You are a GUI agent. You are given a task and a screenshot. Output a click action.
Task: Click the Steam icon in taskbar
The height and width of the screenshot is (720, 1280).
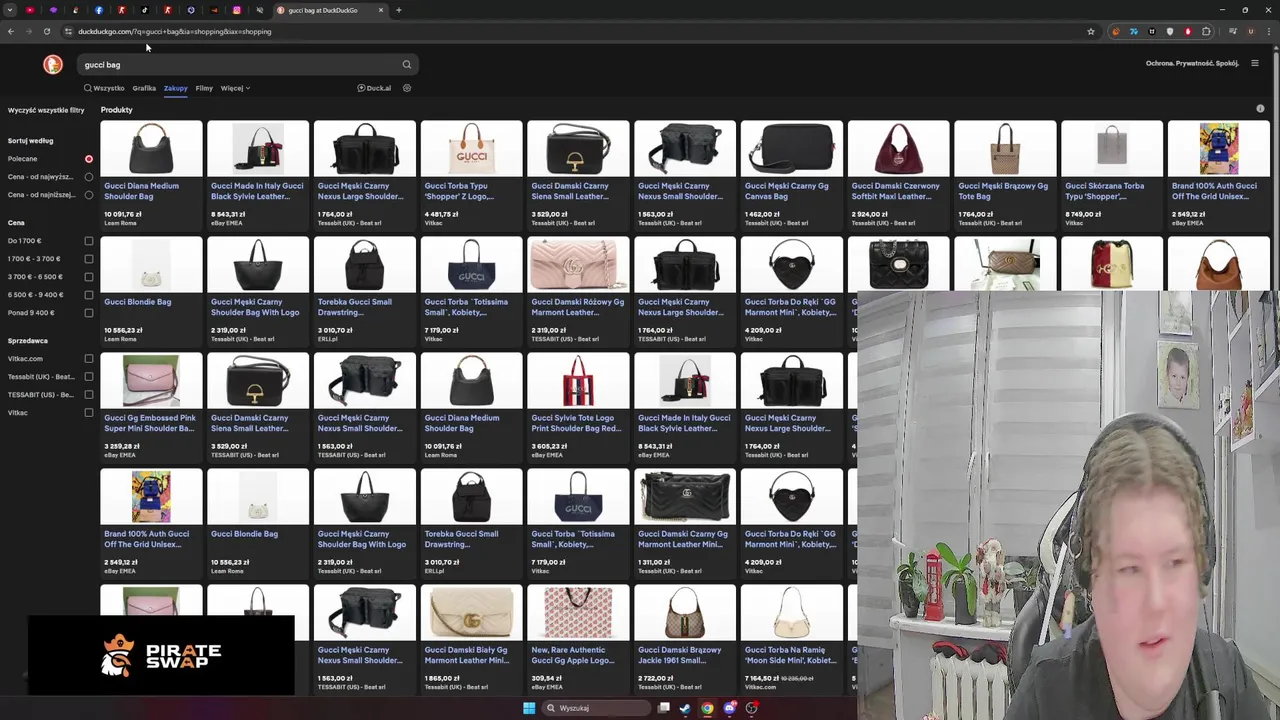(x=685, y=708)
